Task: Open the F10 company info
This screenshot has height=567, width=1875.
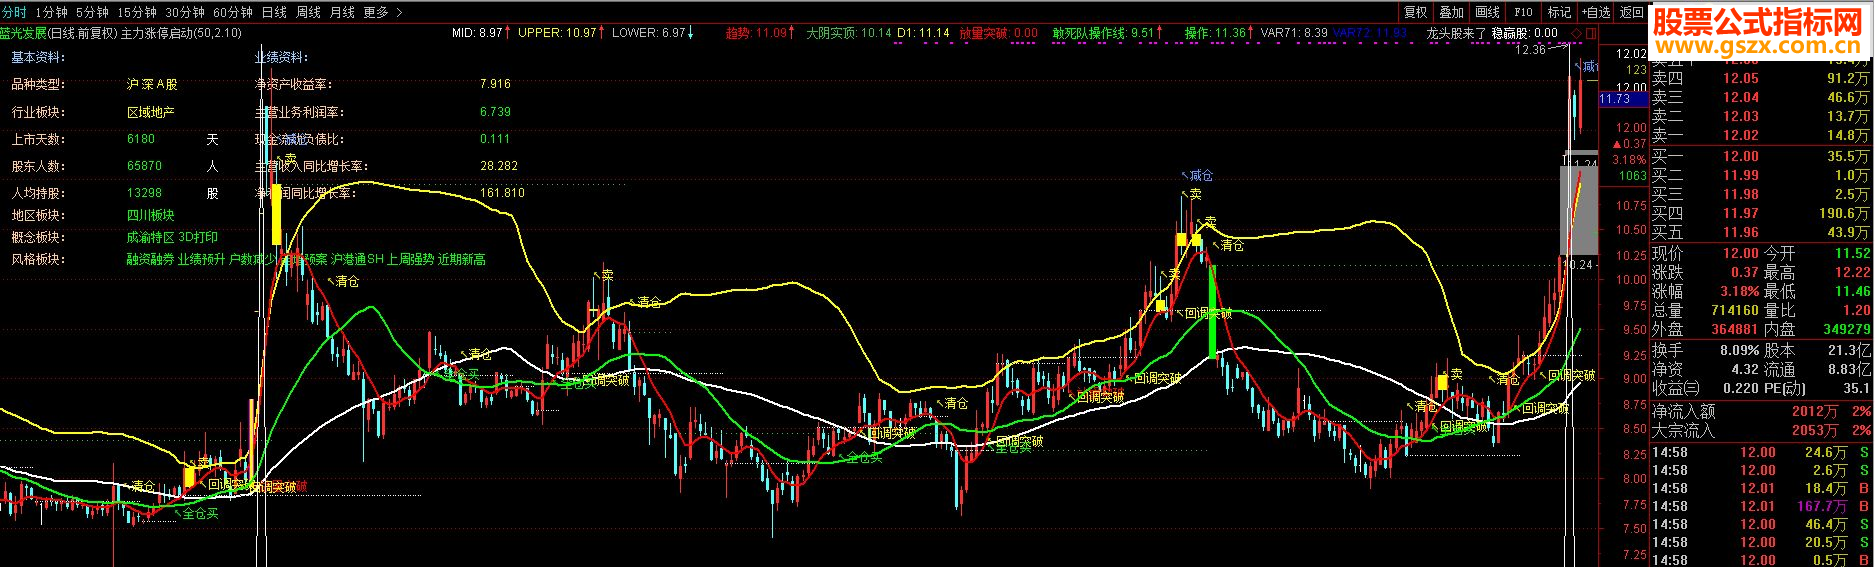Action: (x=1524, y=12)
